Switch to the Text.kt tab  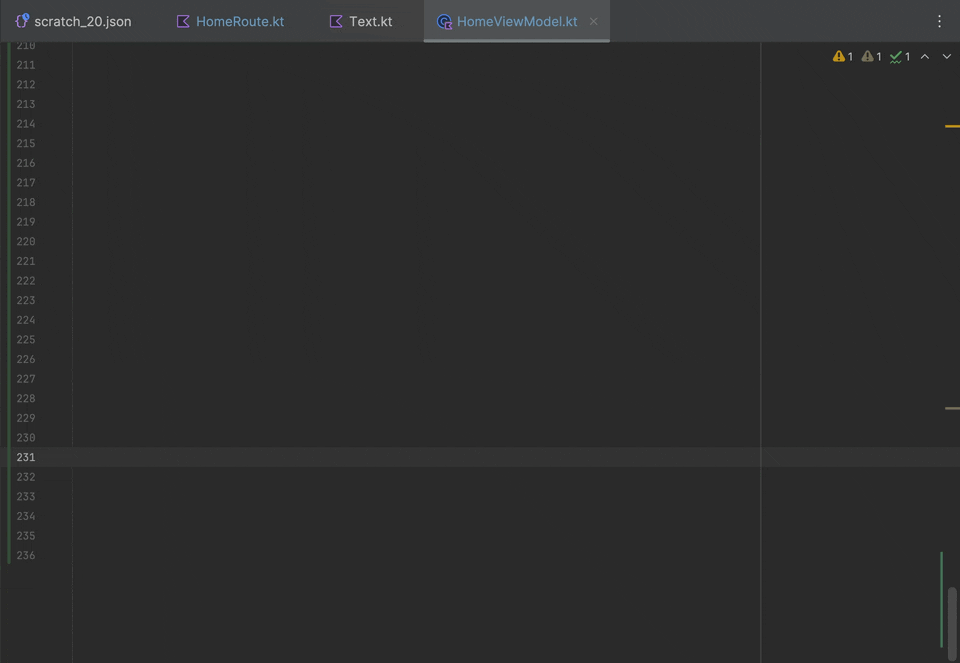[x=361, y=21]
